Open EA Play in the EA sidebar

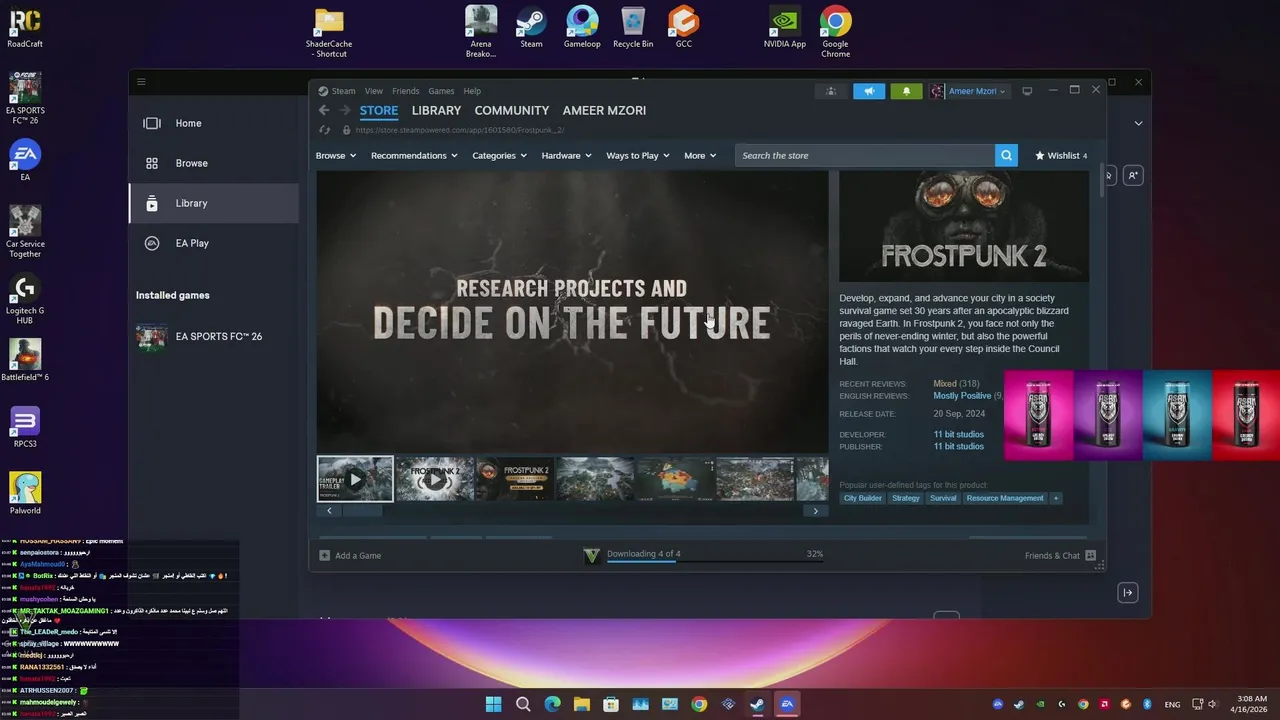[213, 243]
